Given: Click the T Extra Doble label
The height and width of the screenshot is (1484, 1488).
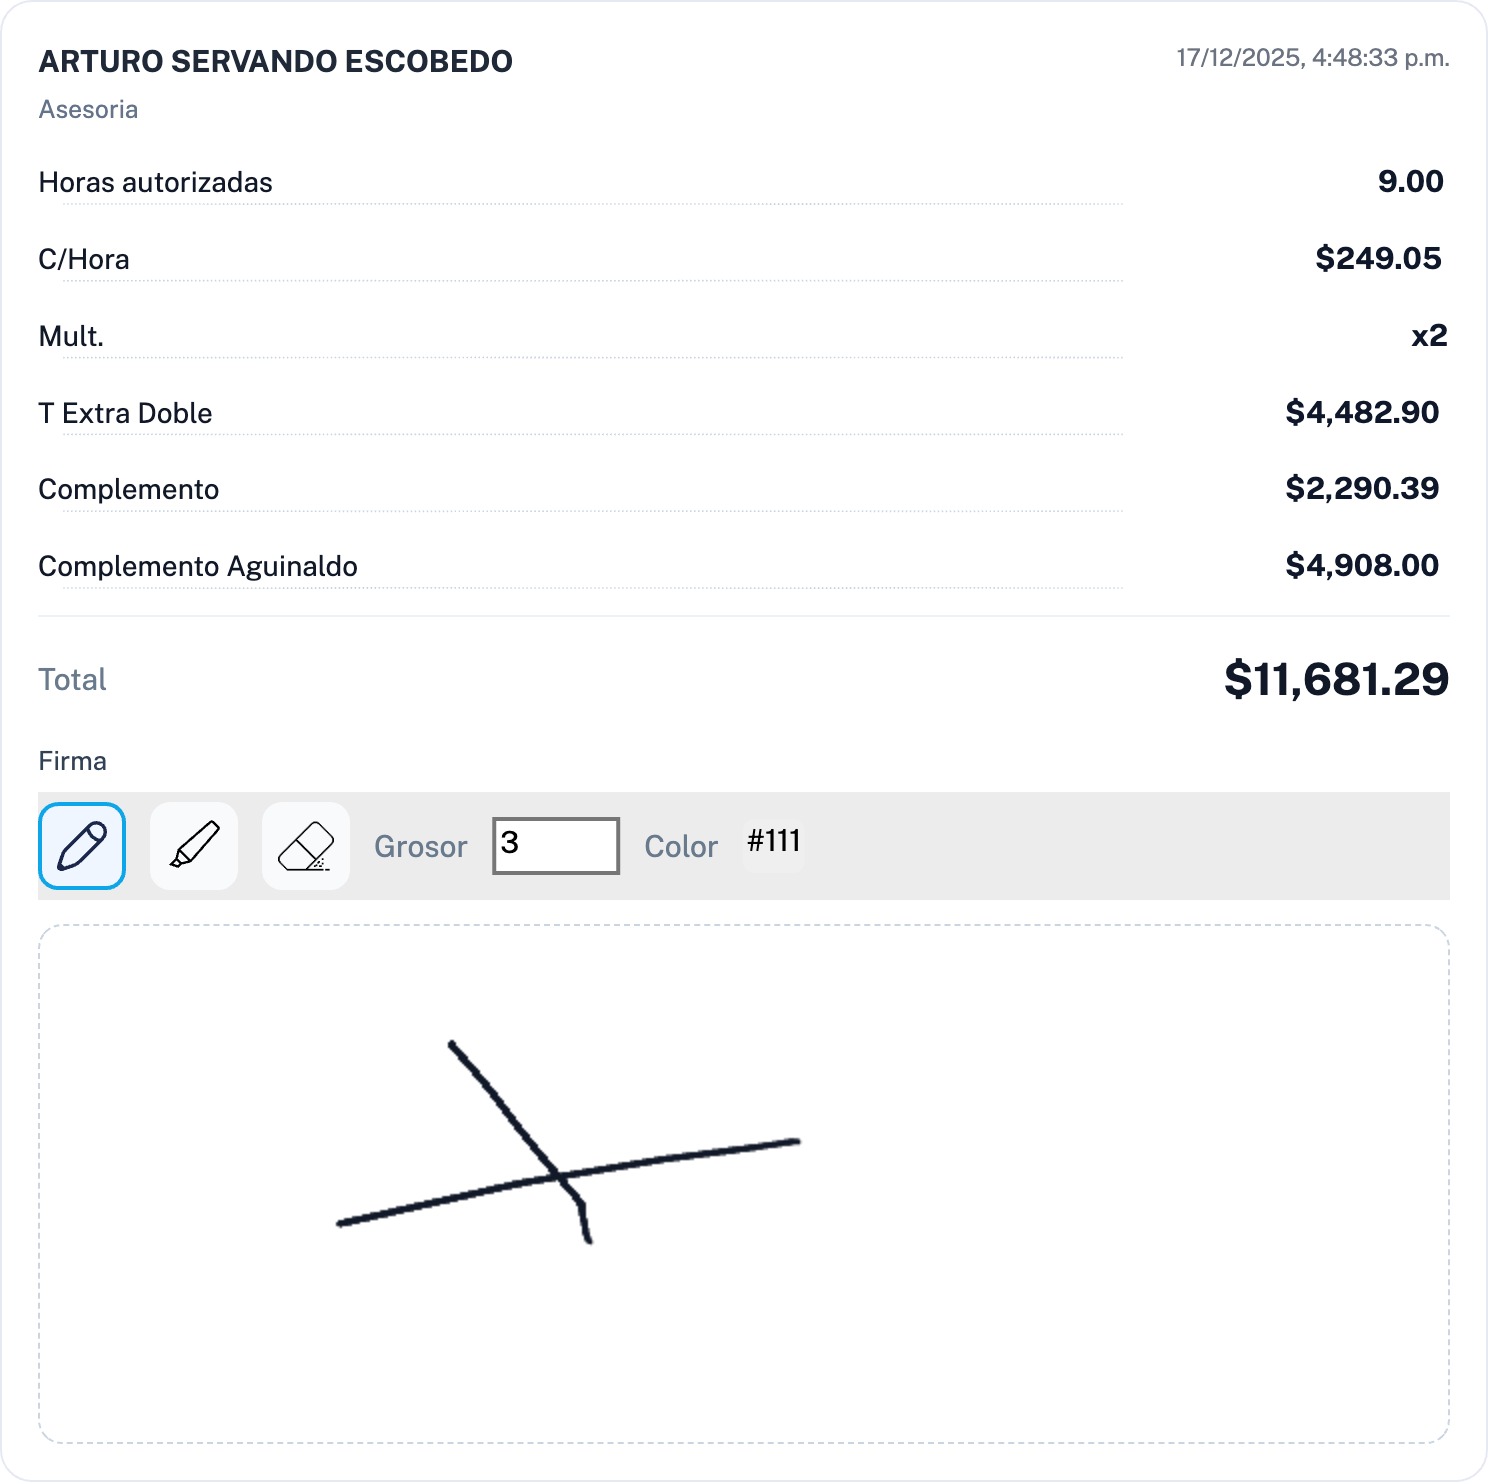Looking at the screenshot, I should coord(125,414).
